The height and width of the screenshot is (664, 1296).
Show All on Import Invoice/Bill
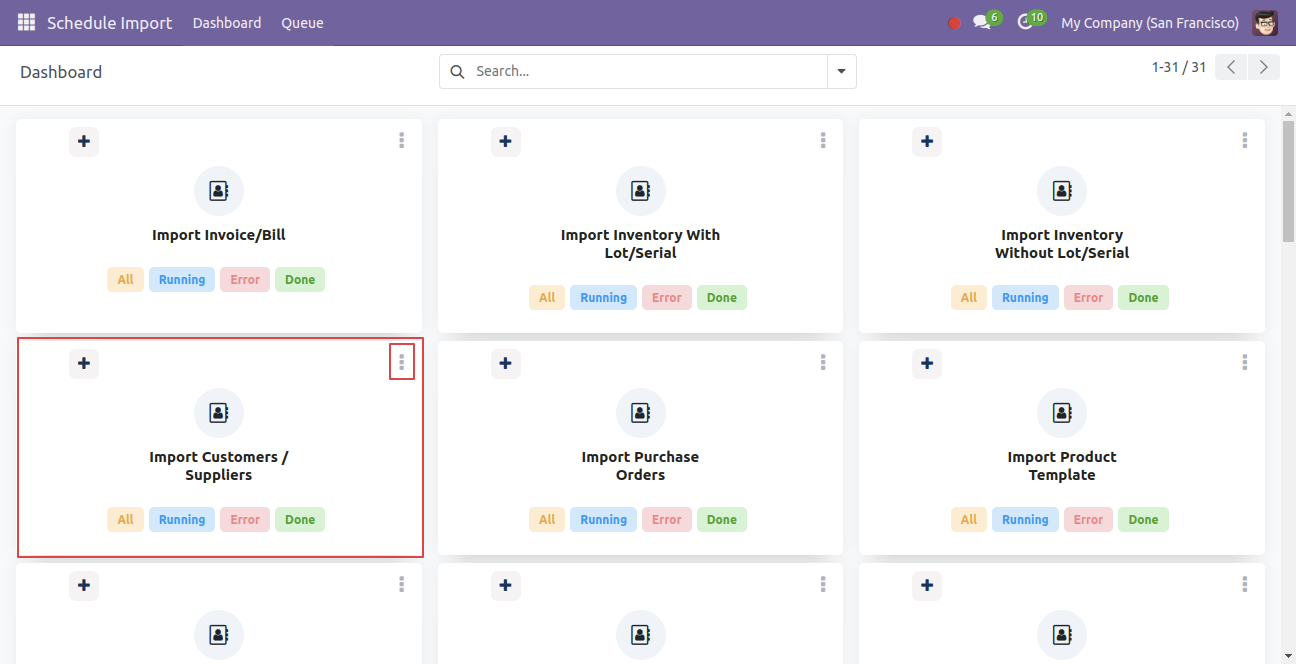125,280
